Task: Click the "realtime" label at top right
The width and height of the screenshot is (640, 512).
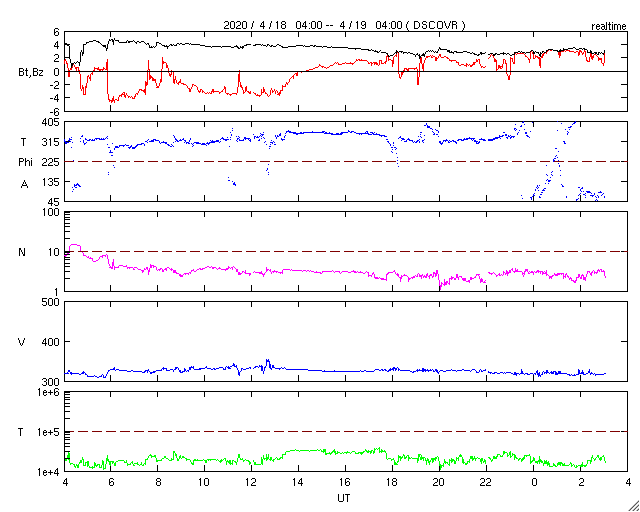Action: click(x=608, y=23)
